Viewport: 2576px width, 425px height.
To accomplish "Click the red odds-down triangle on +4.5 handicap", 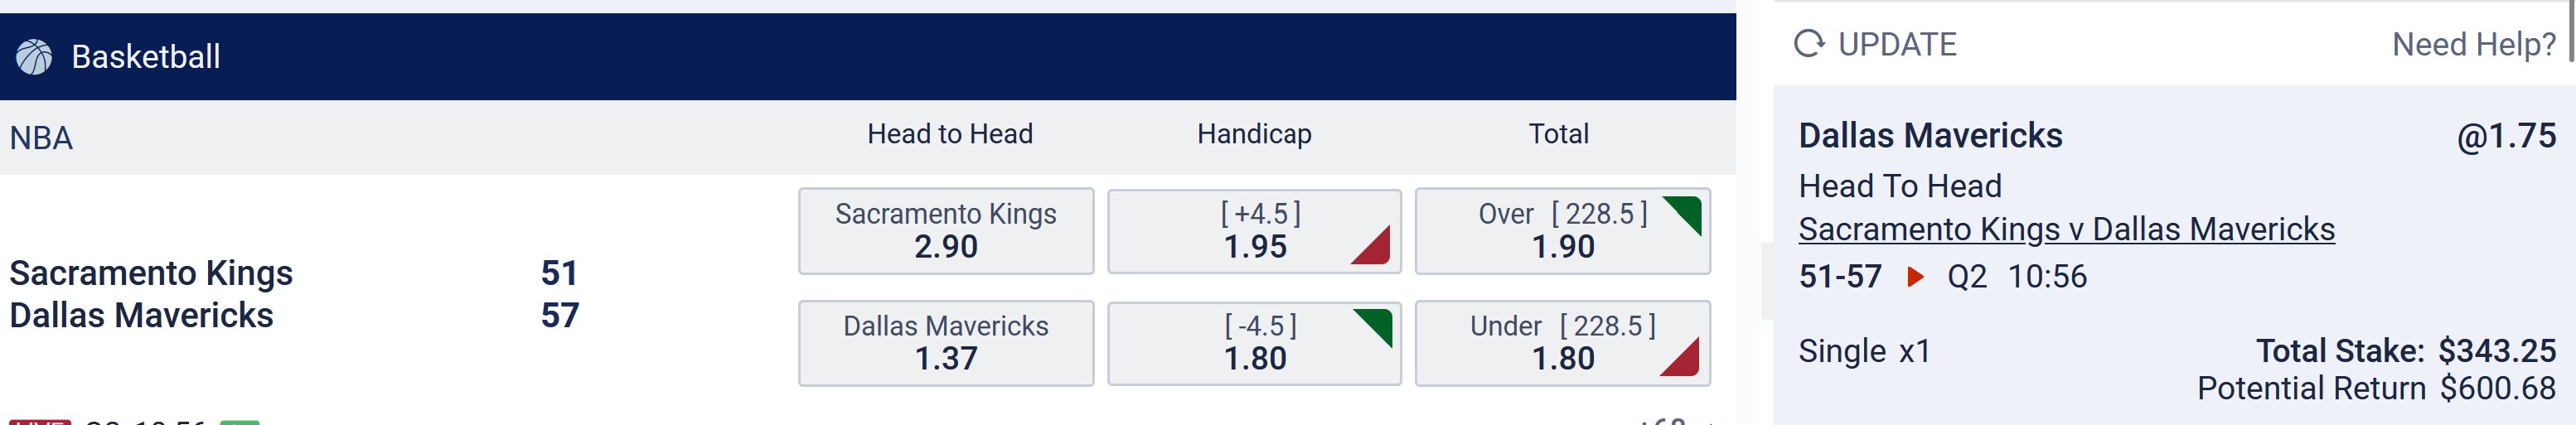I will pos(1372,246).
